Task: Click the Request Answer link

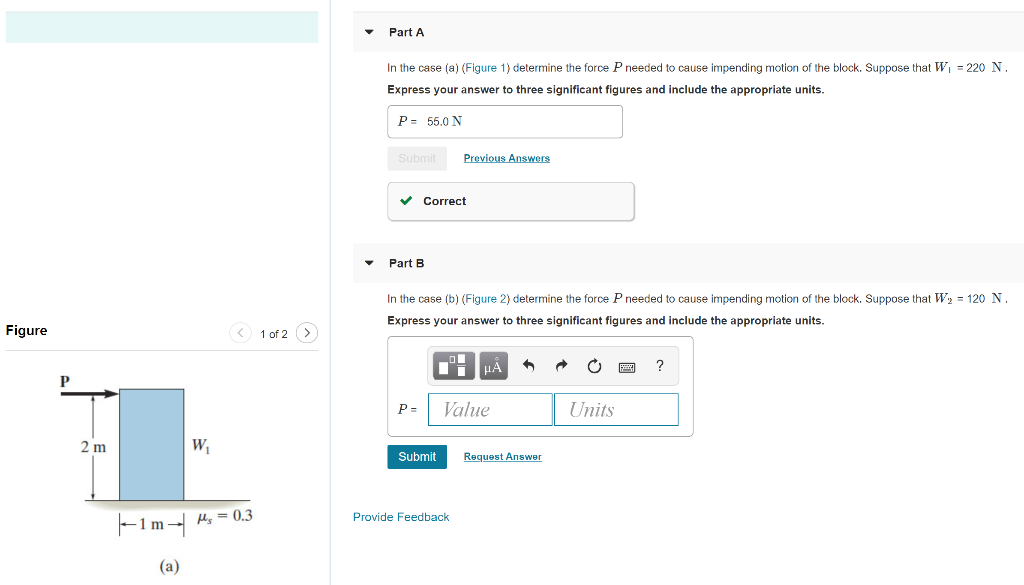Action: 501,456
